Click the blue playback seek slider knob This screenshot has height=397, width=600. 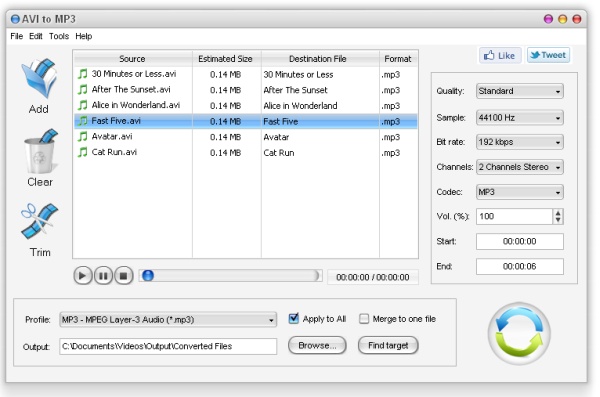[148, 276]
